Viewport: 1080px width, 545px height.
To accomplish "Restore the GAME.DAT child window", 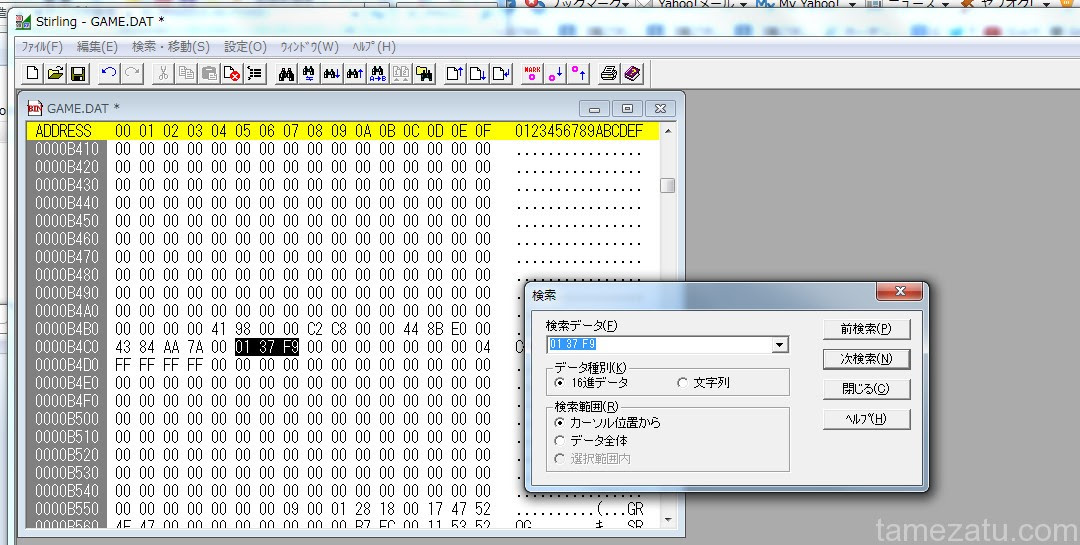I will [x=627, y=108].
